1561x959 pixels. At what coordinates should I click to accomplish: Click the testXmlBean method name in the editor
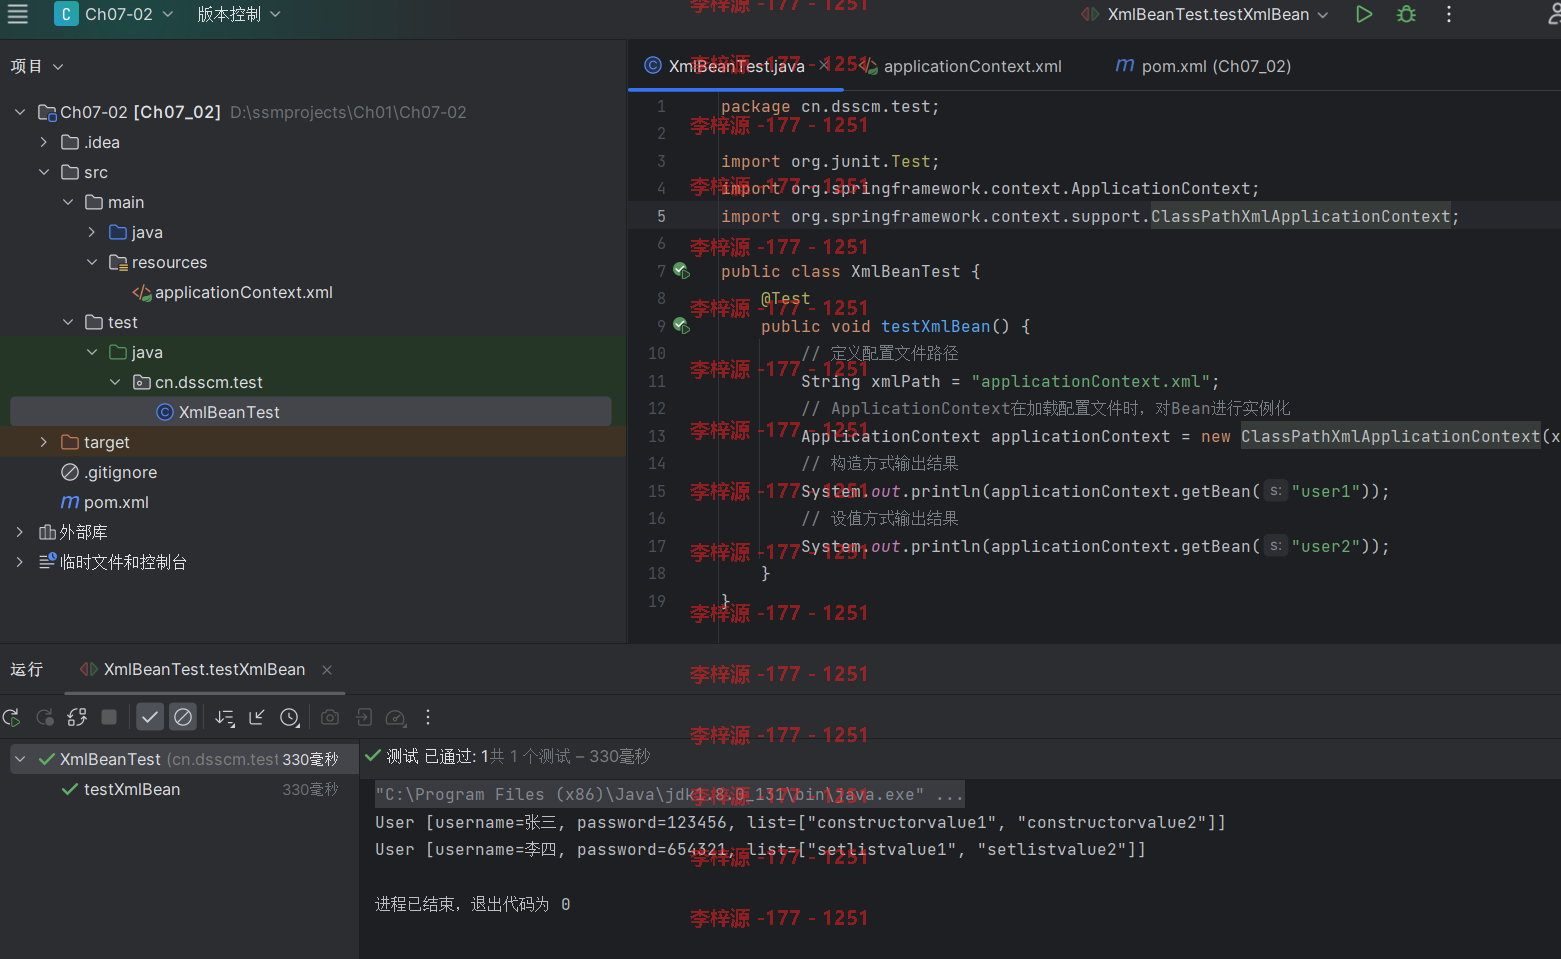935,326
